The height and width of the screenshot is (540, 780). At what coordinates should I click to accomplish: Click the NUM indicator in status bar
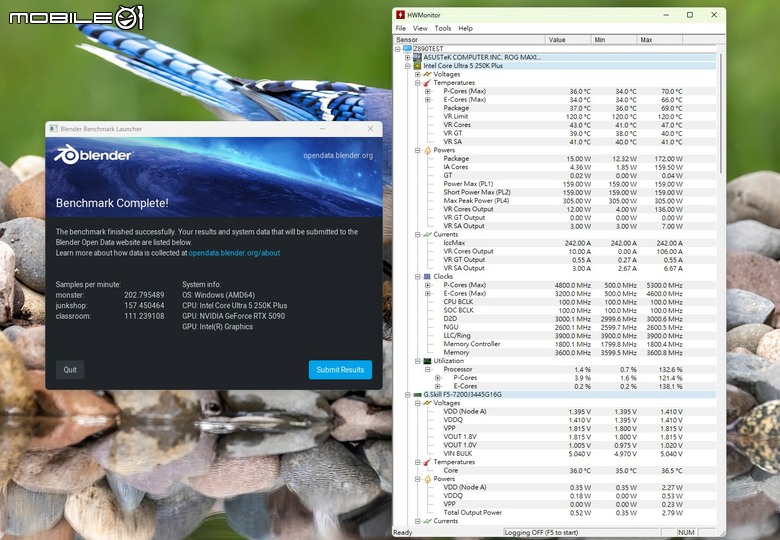(686, 533)
